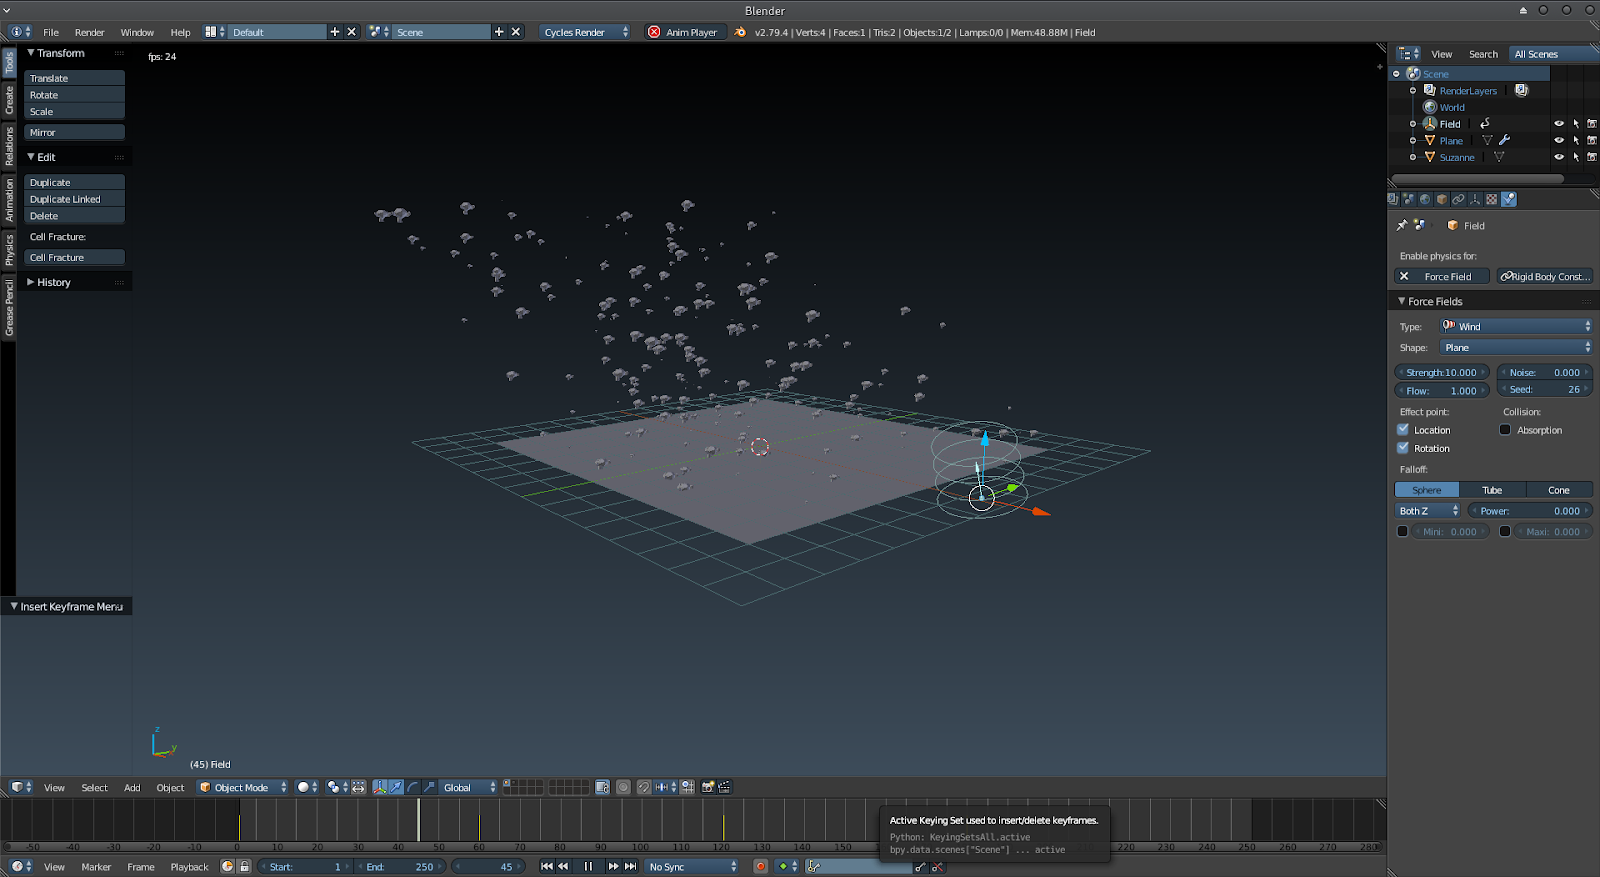The height and width of the screenshot is (877, 1600).
Task: Open the Render menu
Action: (89, 32)
